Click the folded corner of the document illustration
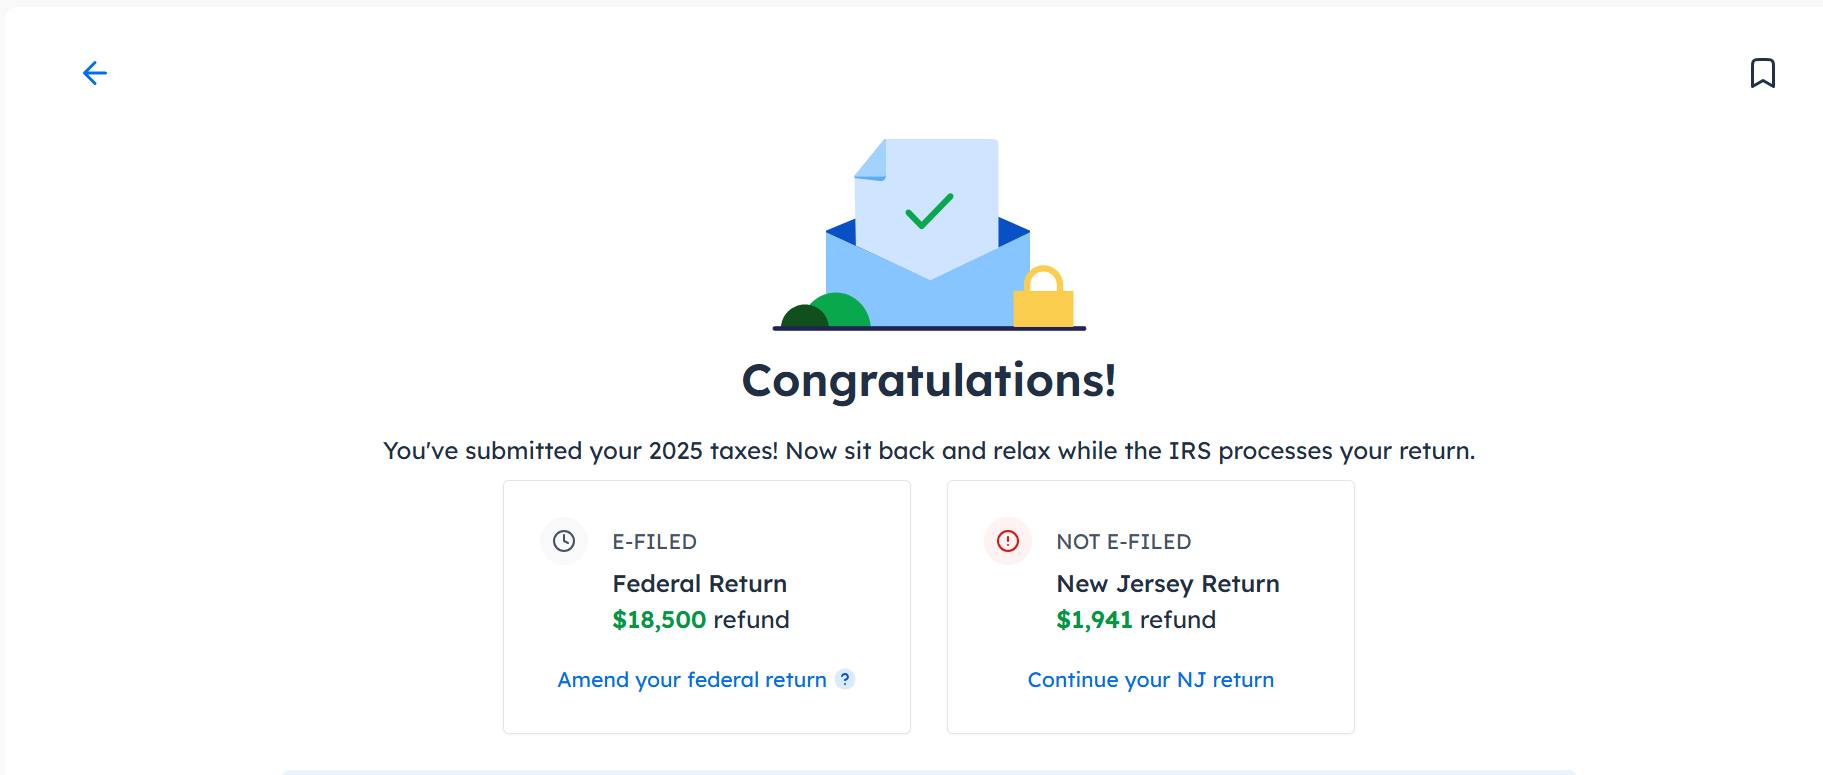 click(x=872, y=162)
